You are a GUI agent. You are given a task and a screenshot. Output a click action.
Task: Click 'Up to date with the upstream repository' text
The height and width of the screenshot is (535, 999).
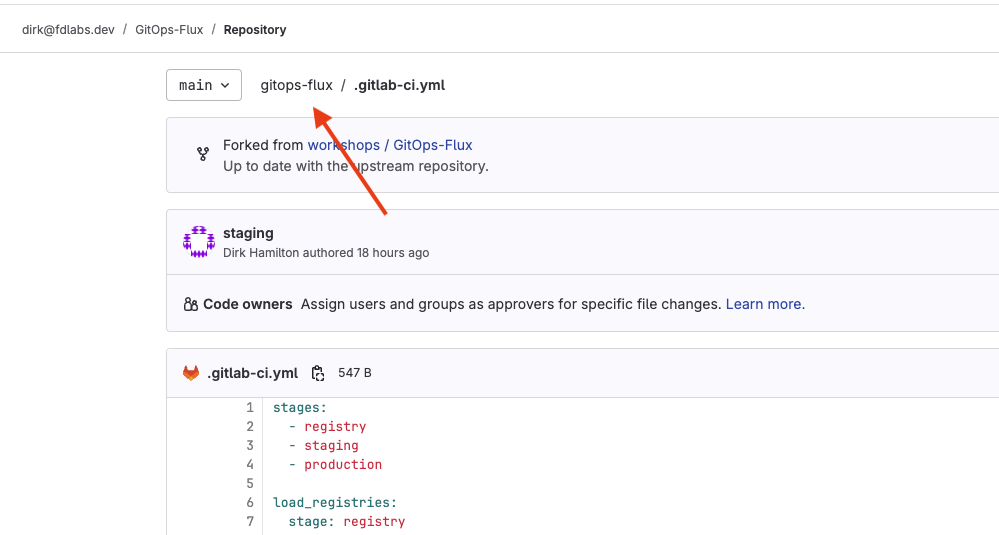[x=356, y=166]
